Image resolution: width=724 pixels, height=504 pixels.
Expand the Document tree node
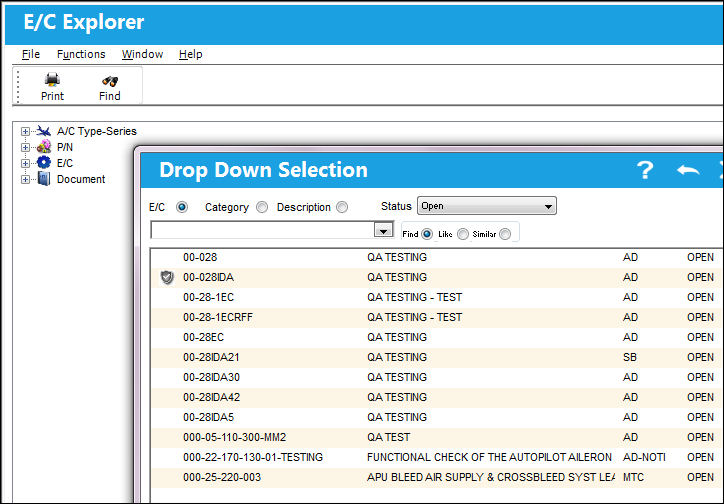click(x=25, y=180)
